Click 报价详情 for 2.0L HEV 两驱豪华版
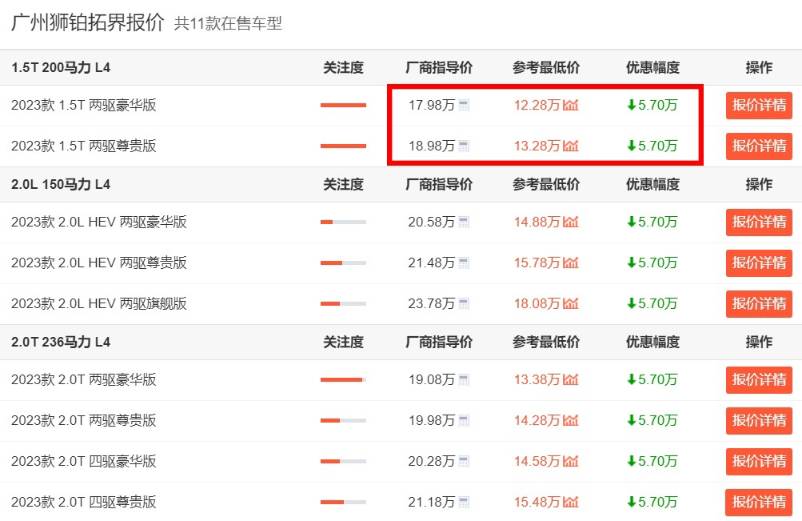 click(x=759, y=222)
